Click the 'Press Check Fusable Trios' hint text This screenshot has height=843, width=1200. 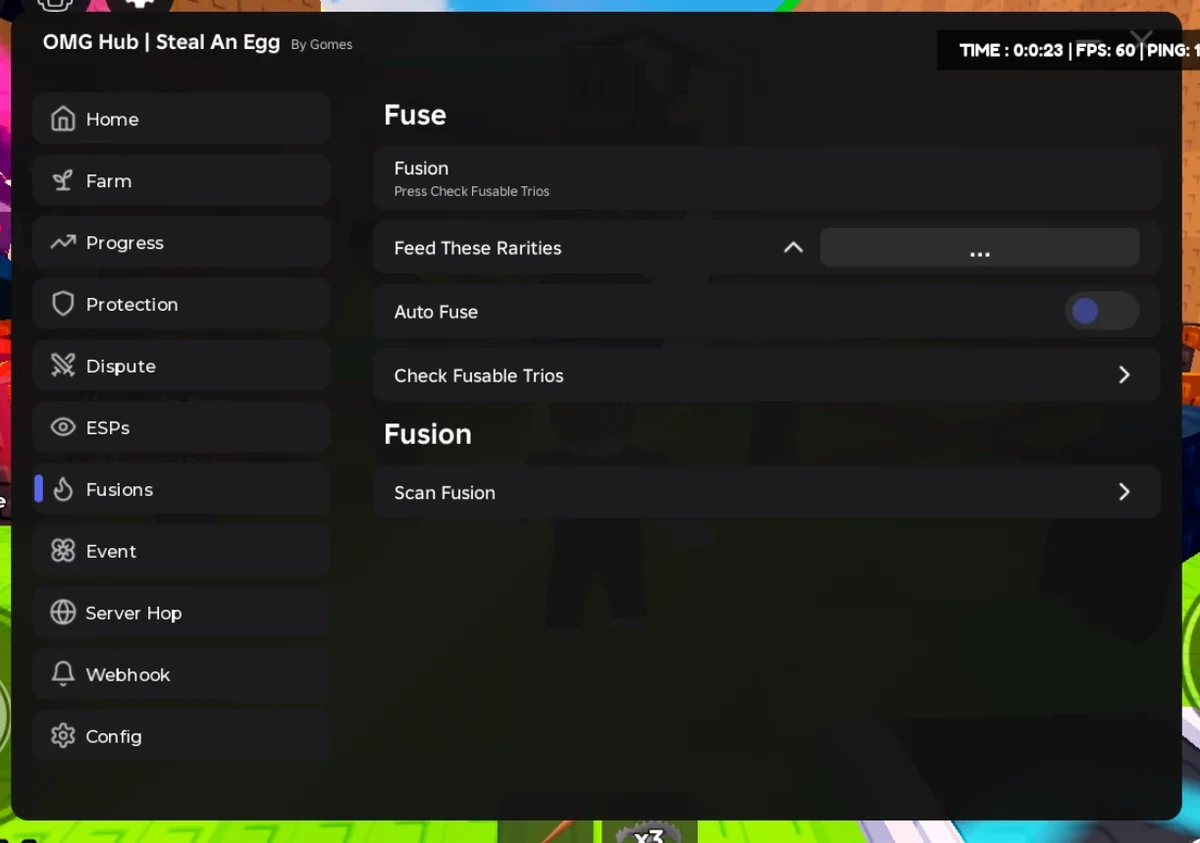[x=472, y=191]
